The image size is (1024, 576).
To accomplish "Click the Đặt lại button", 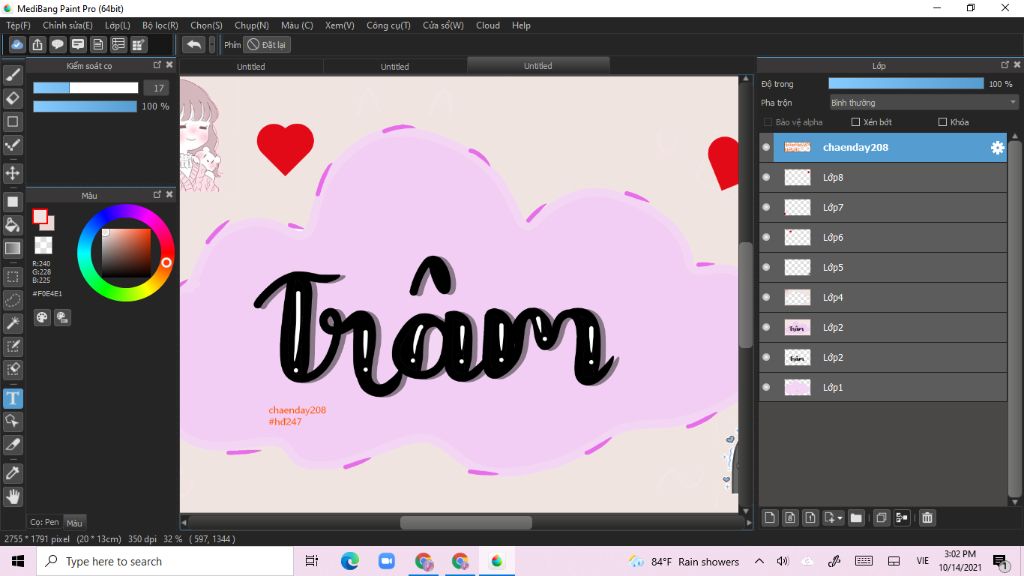I will [267, 44].
